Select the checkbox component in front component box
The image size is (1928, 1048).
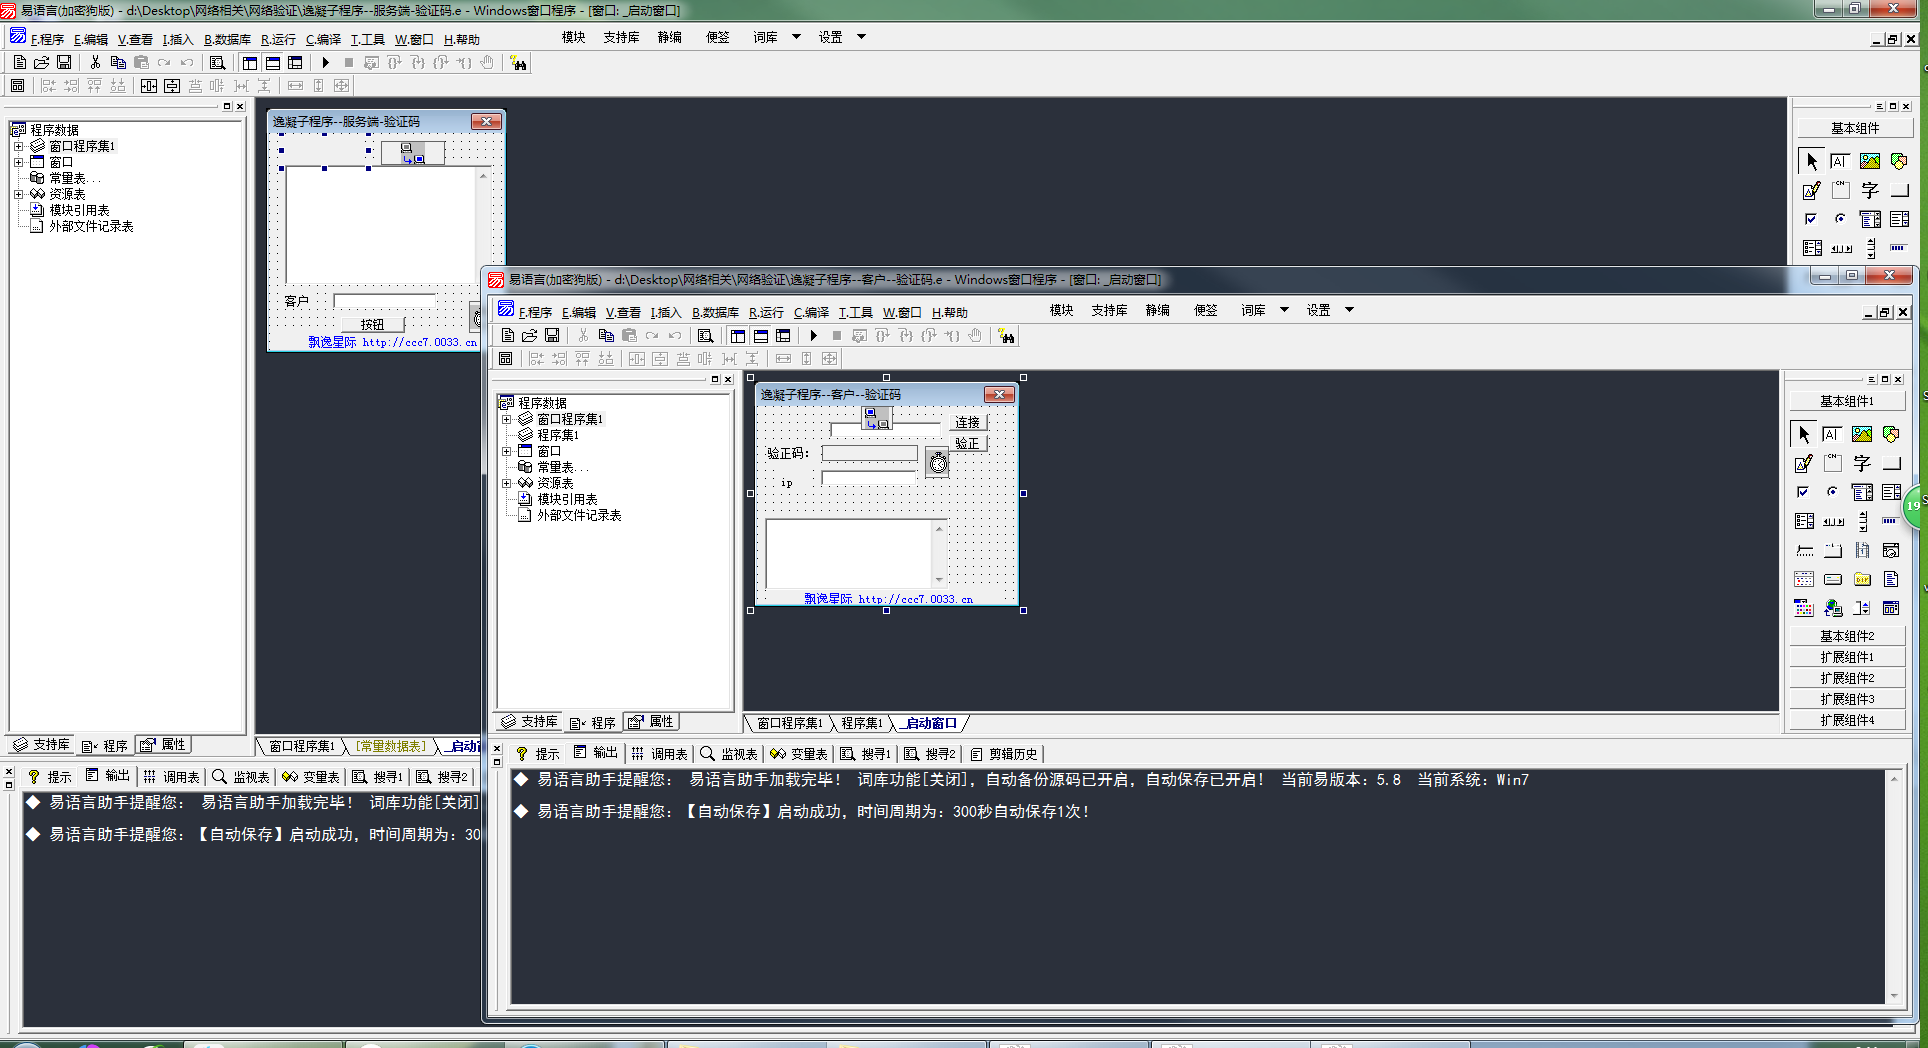pos(1803,492)
